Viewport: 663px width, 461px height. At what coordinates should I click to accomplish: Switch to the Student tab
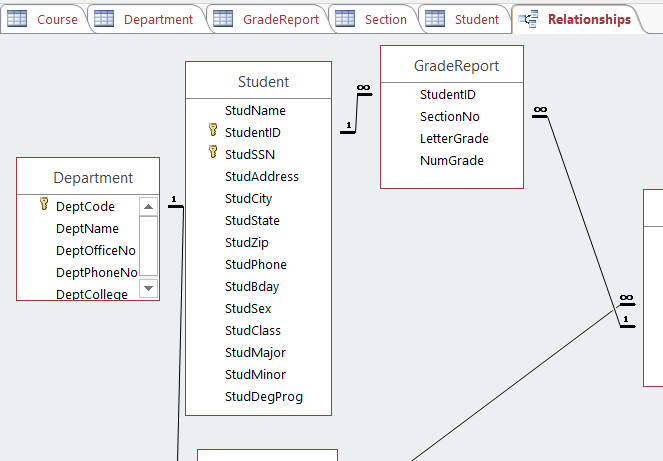coord(464,19)
